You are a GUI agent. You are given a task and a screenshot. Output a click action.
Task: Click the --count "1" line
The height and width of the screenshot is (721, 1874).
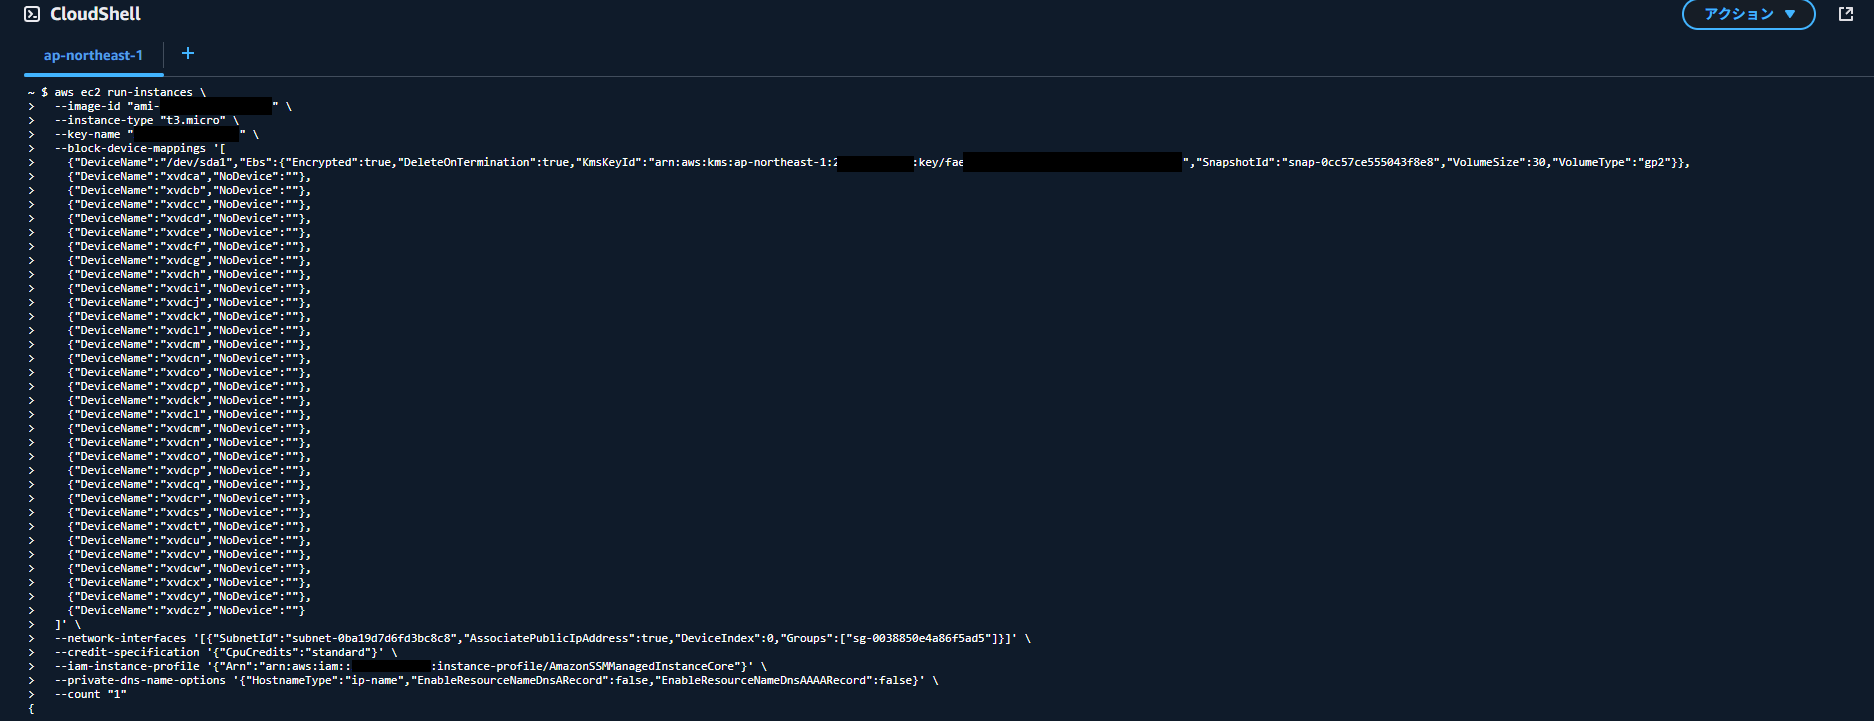(x=90, y=694)
